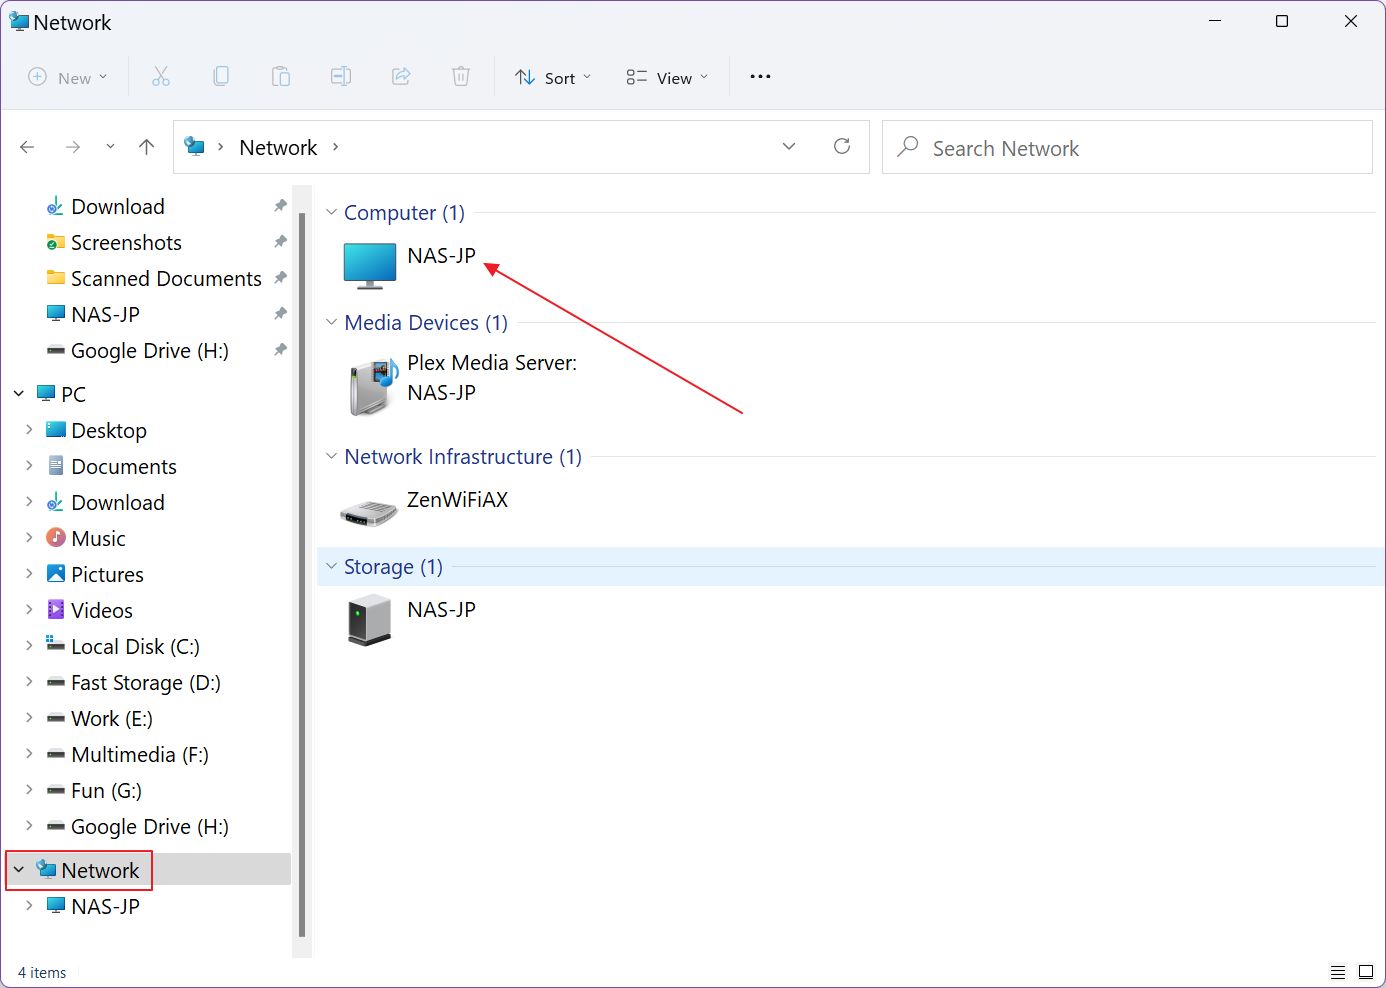Switch to details view icon in status bar
Screen dimensions: 1386x988
[1338, 972]
